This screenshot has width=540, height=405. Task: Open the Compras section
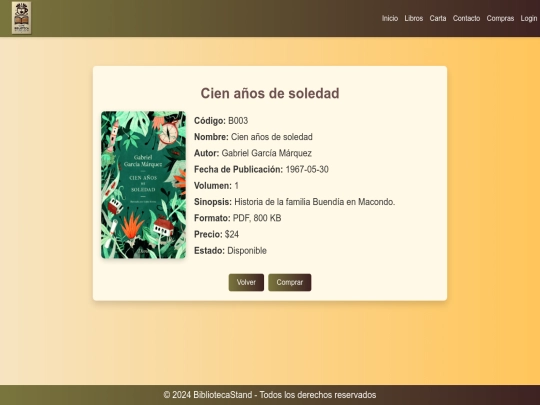[500, 18]
